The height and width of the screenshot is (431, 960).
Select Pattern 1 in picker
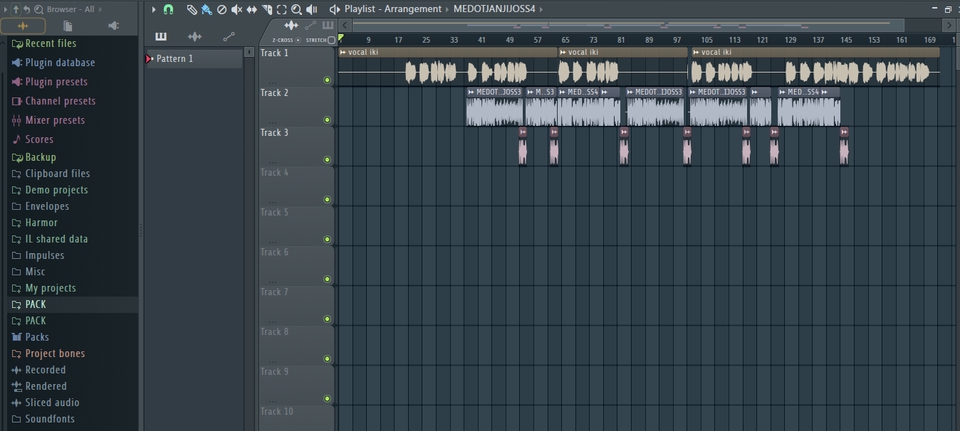click(x=194, y=59)
